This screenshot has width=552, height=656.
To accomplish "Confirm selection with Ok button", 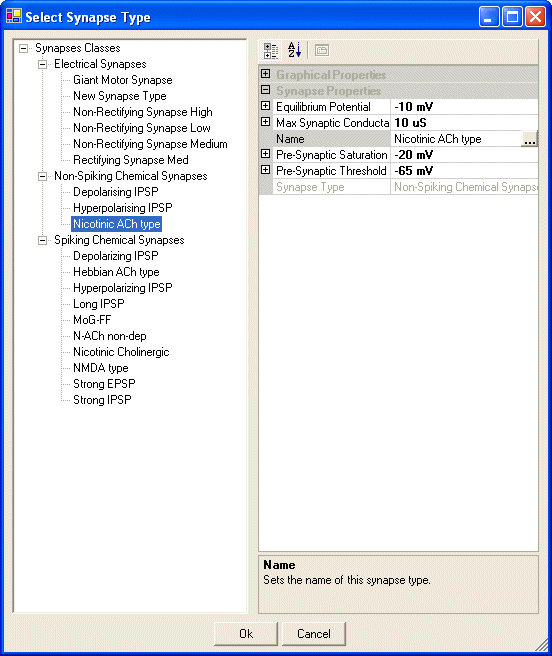I will pos(246,634).
